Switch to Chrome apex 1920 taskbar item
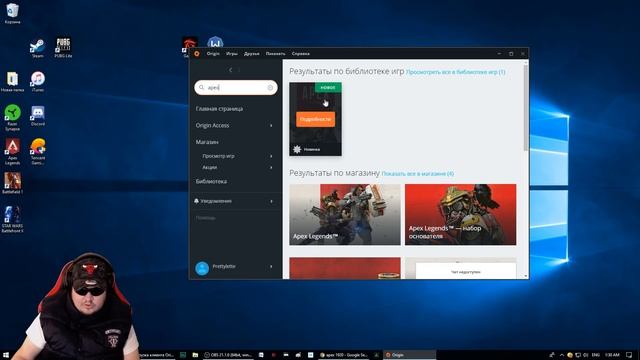 [x=344, y=355]
